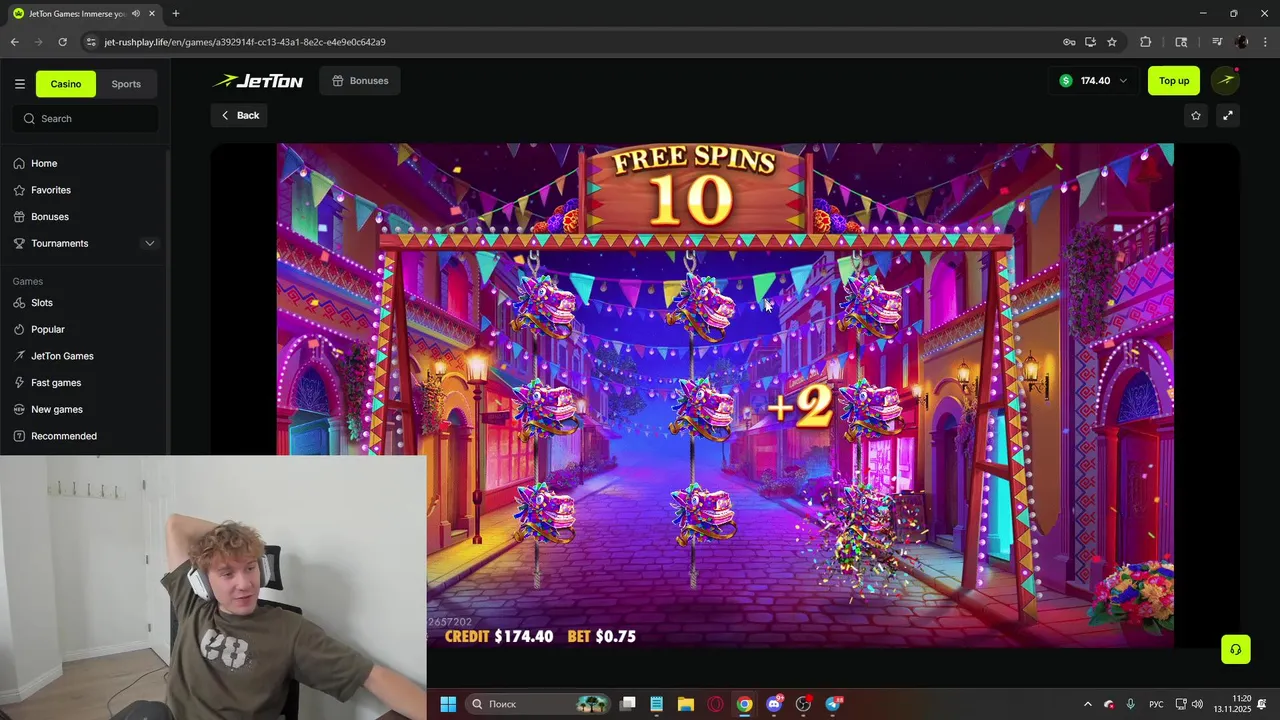Open File Explorer from taskbar

(686, 704)
